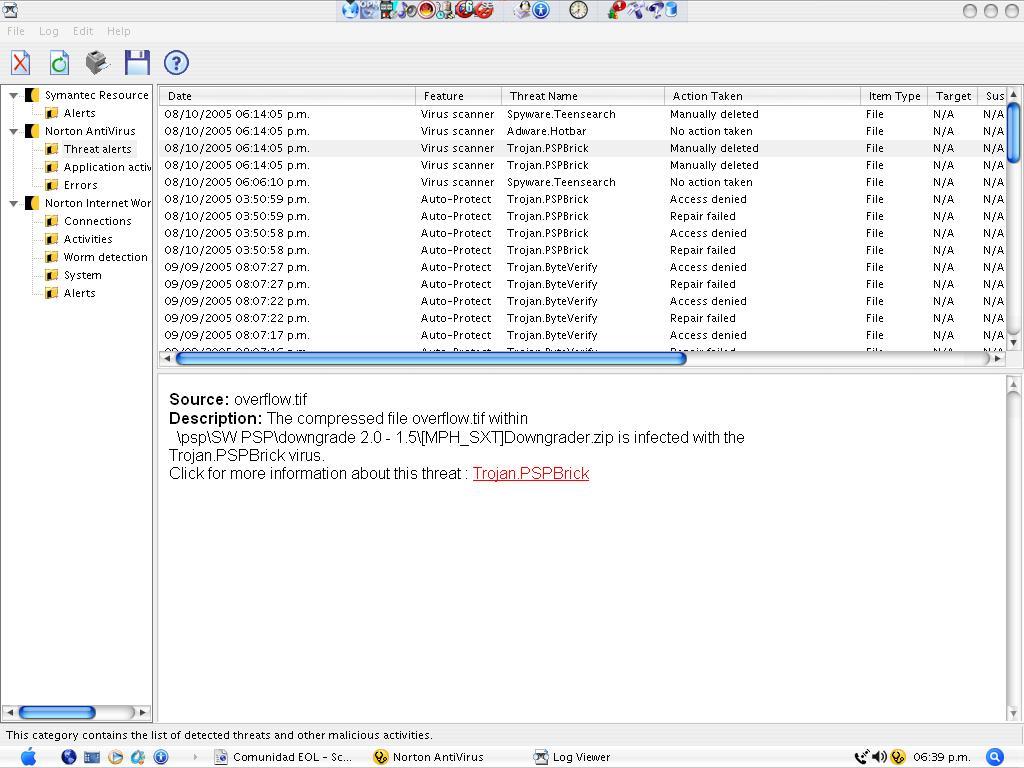The image size is (1024, 768).
Task: Click the phone icon in the system tray
Action: [862, 757]
